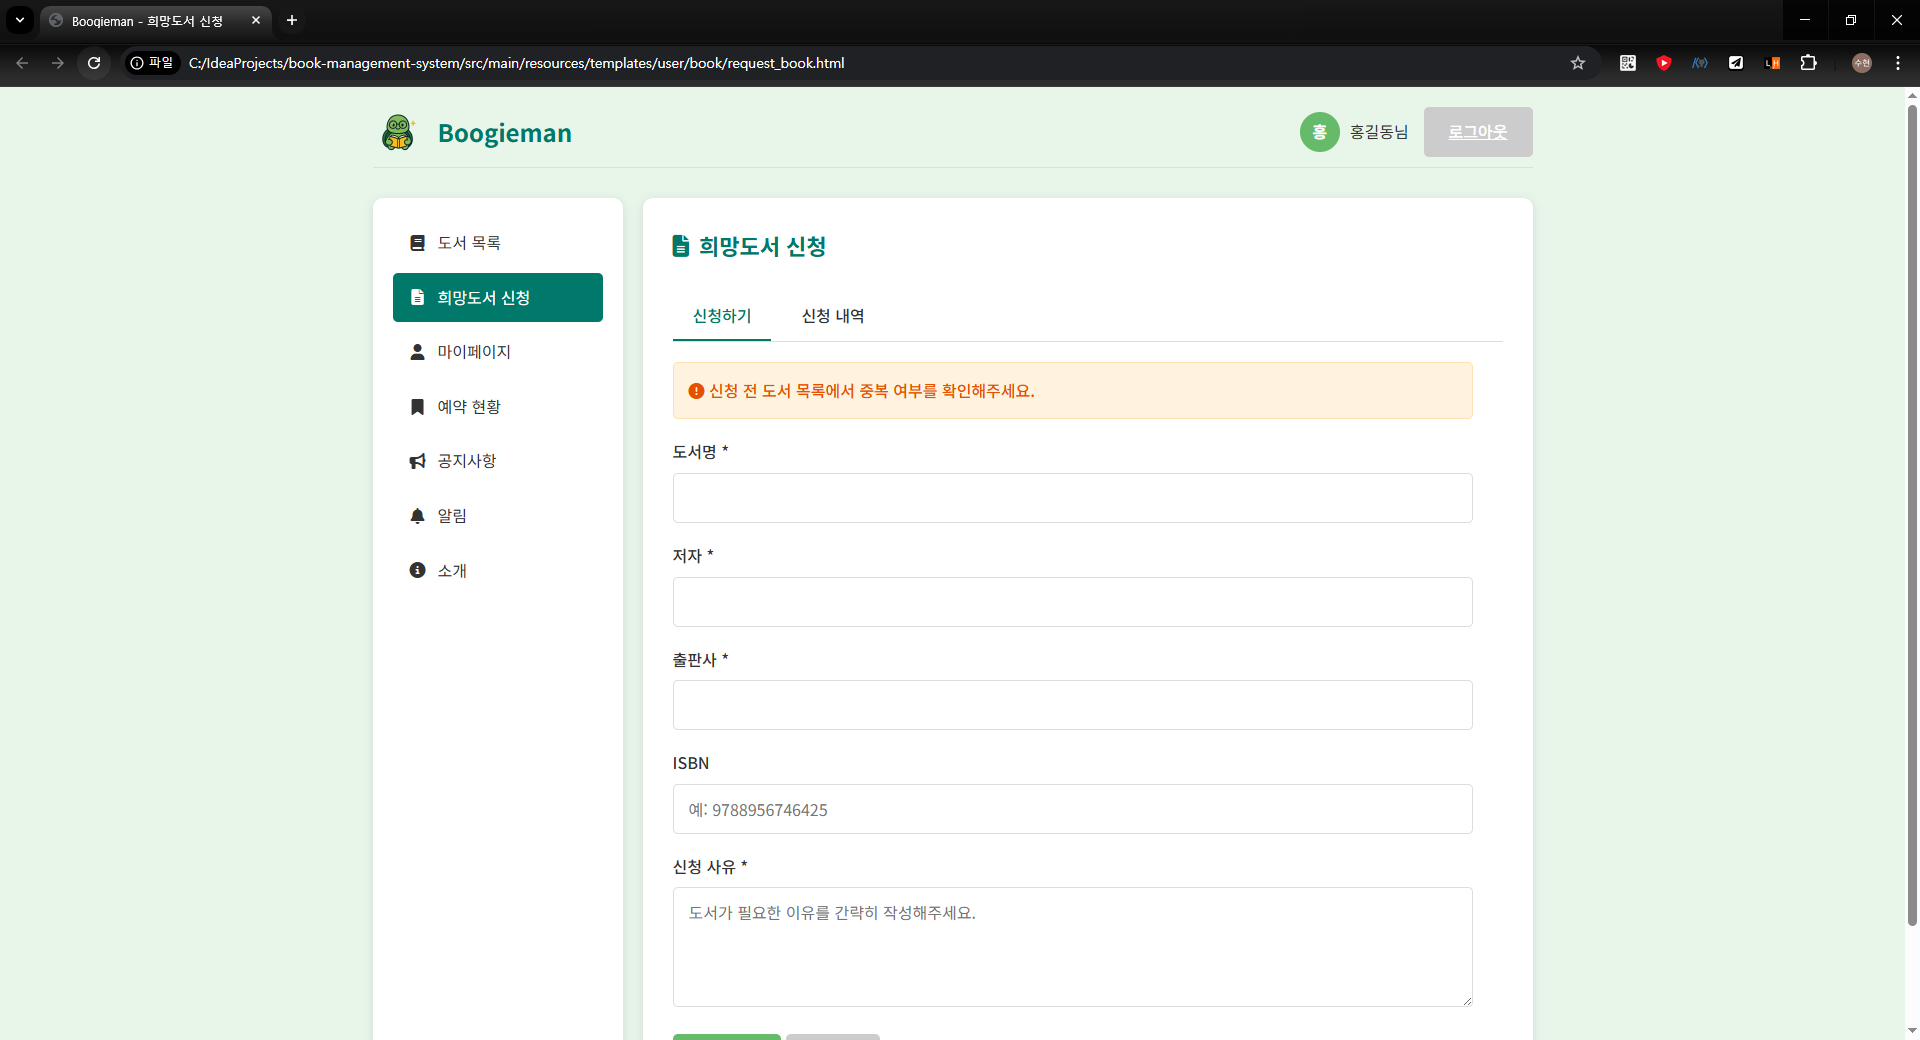The height and width of the screenshot is (1040, 1920).
Task: Click the down arrow on the page scrollbar
Action: tap(1911, 1031)
